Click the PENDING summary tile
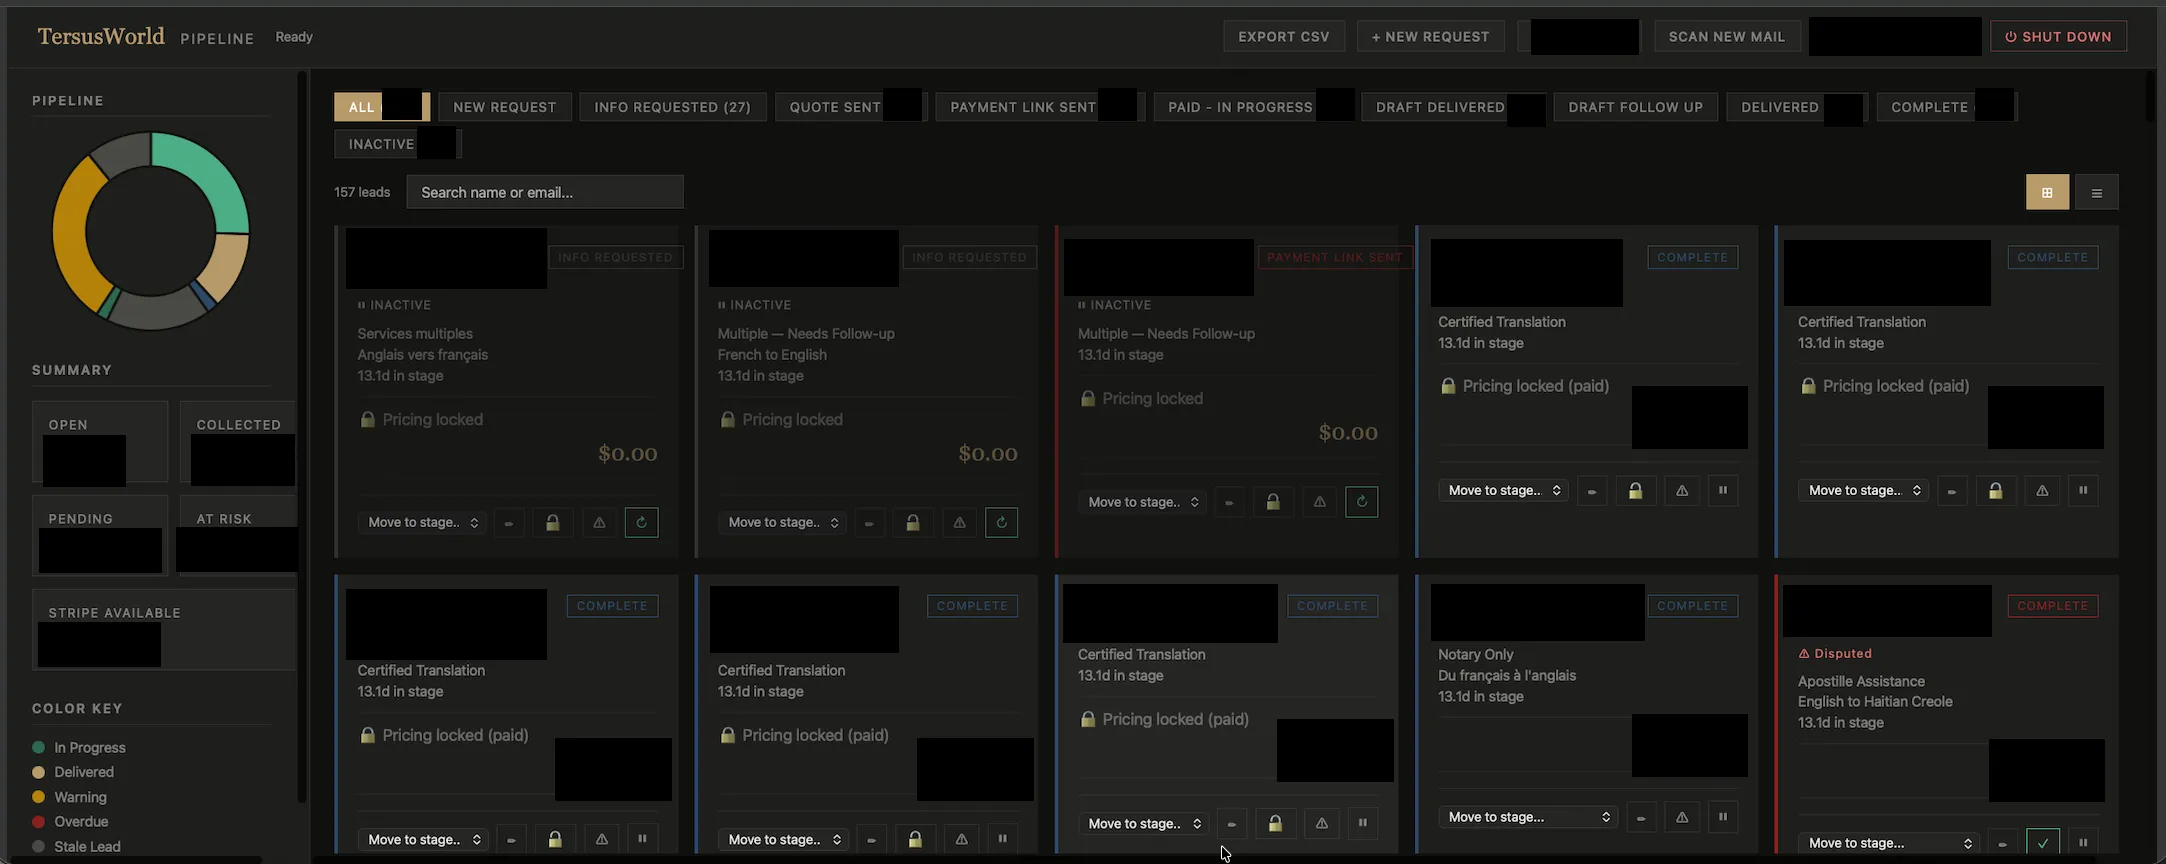The height and width of the screenshot is (864, 2166). [100, 535]
